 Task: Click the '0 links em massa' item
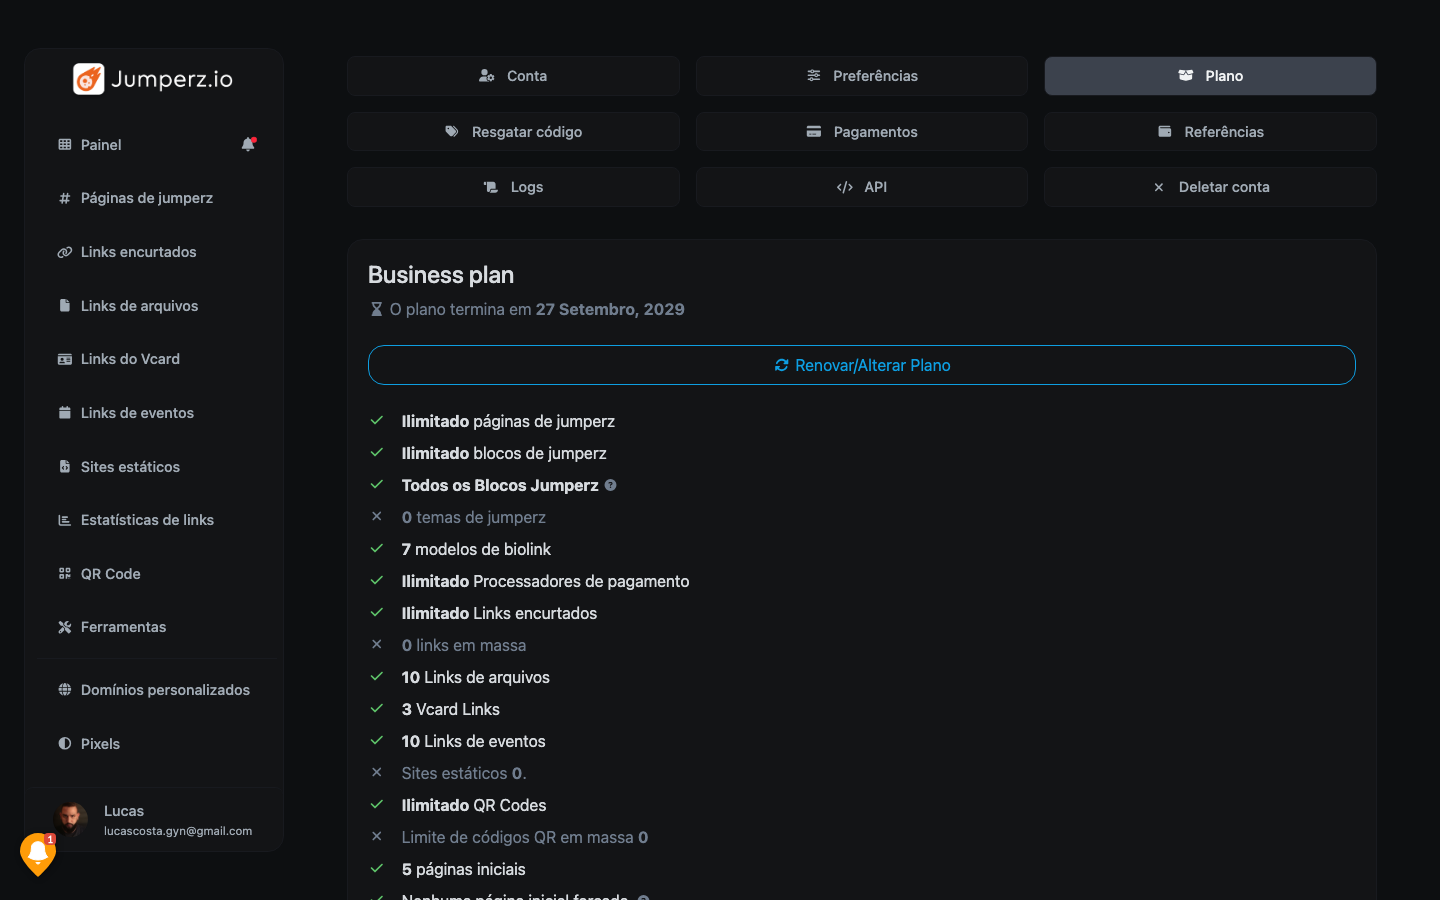point(464,645)
